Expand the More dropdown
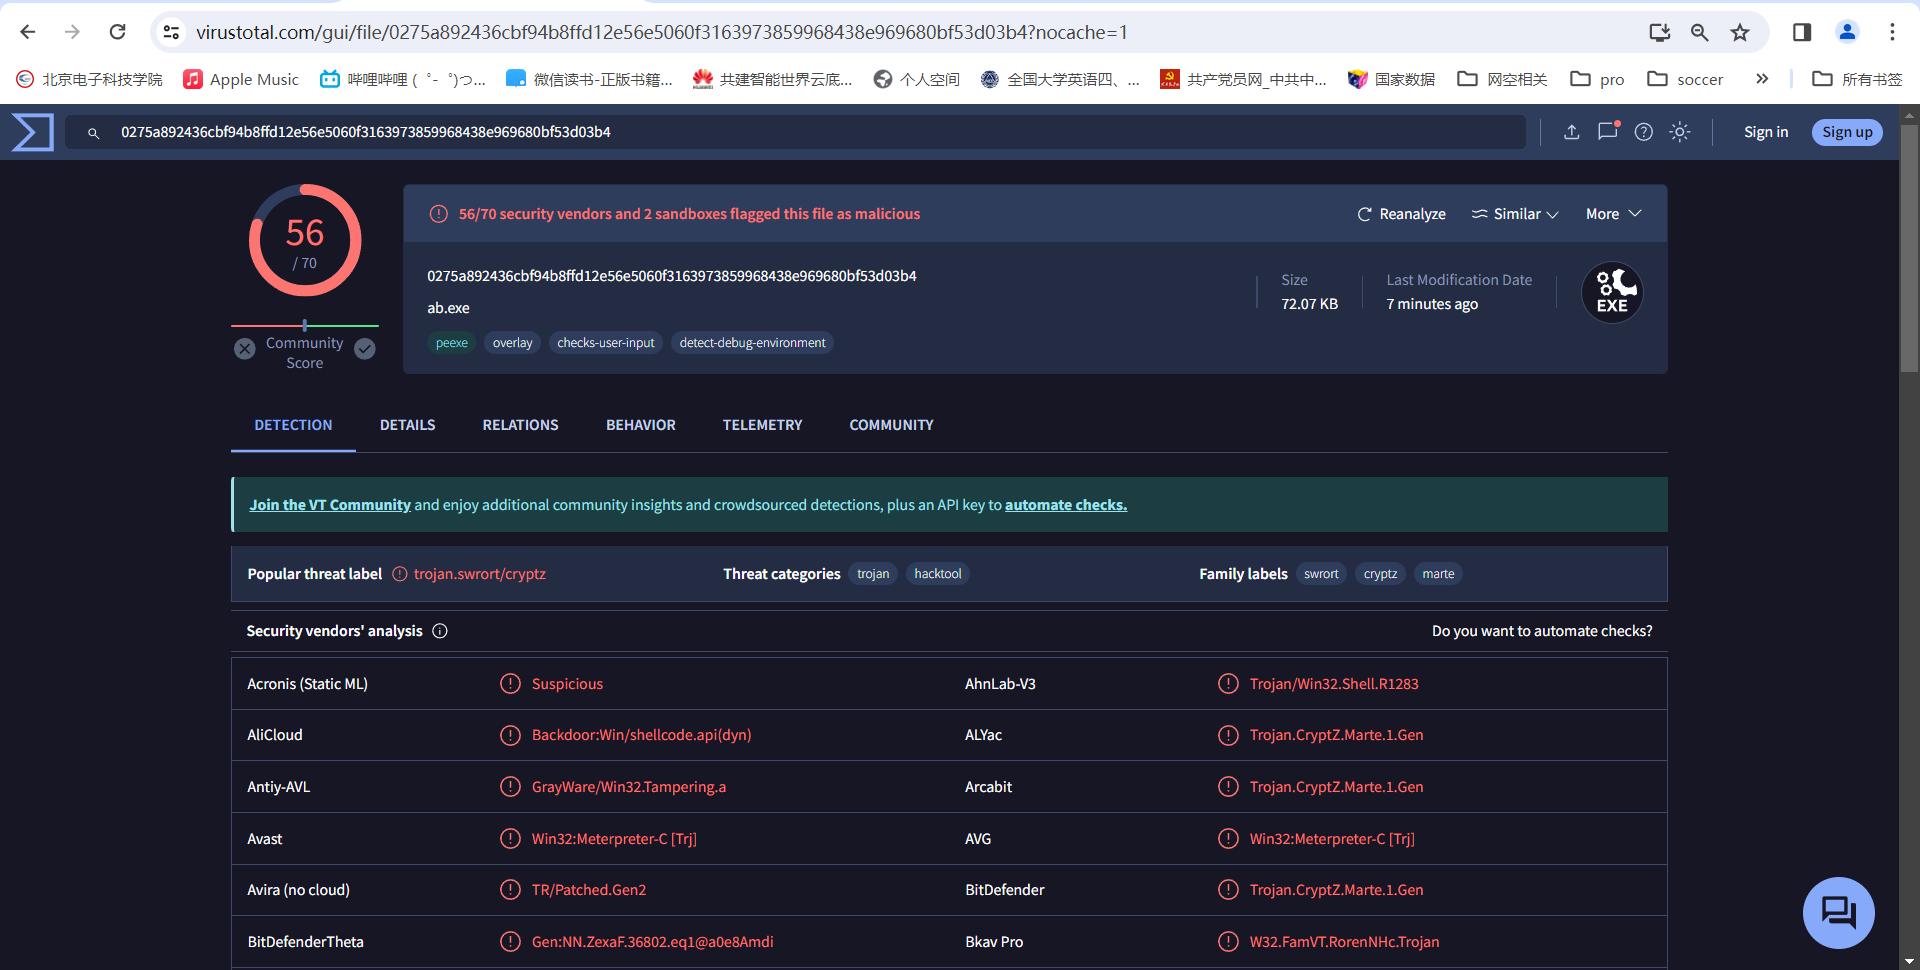1920x970 pixels. (x=1613, y=214)
